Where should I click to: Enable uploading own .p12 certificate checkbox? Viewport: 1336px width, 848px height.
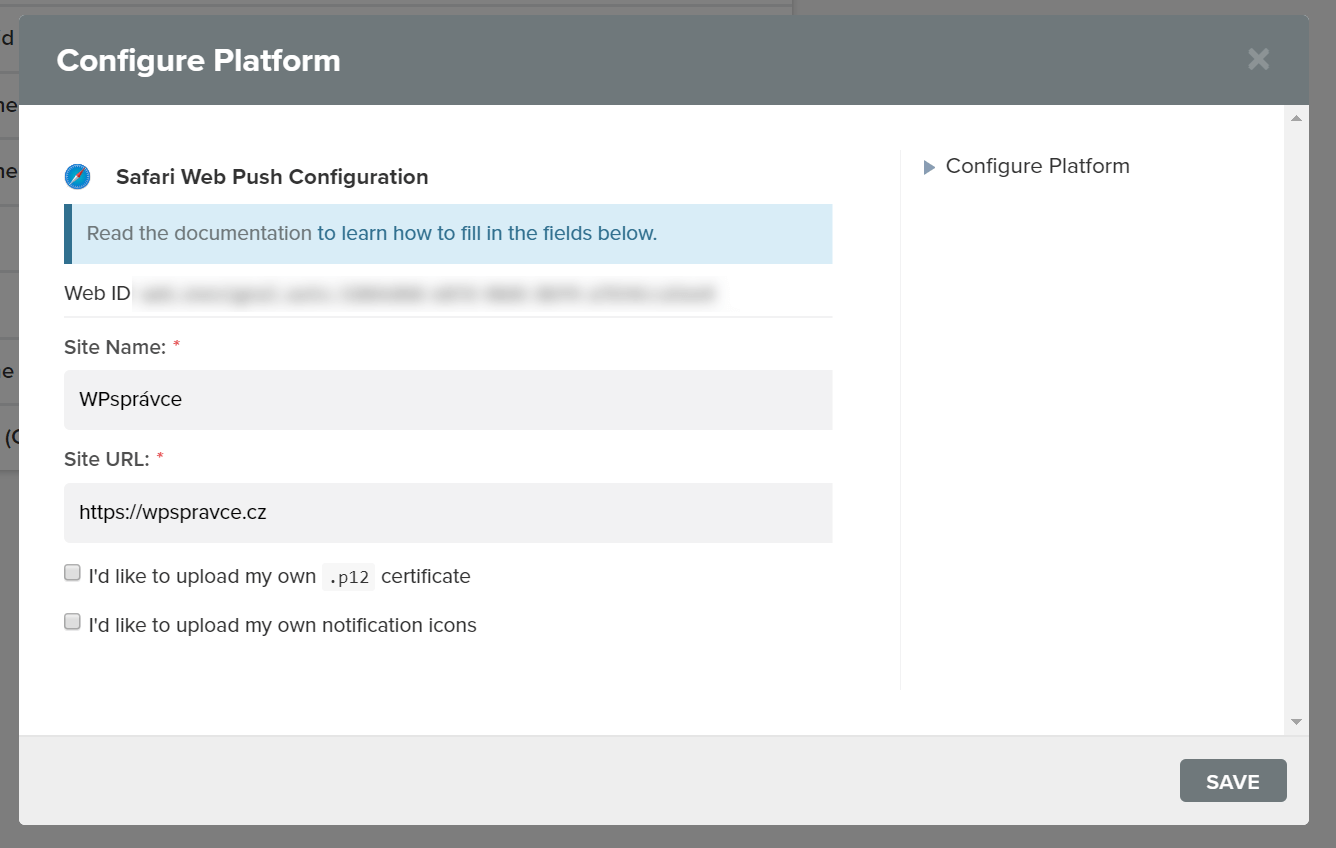72,573
